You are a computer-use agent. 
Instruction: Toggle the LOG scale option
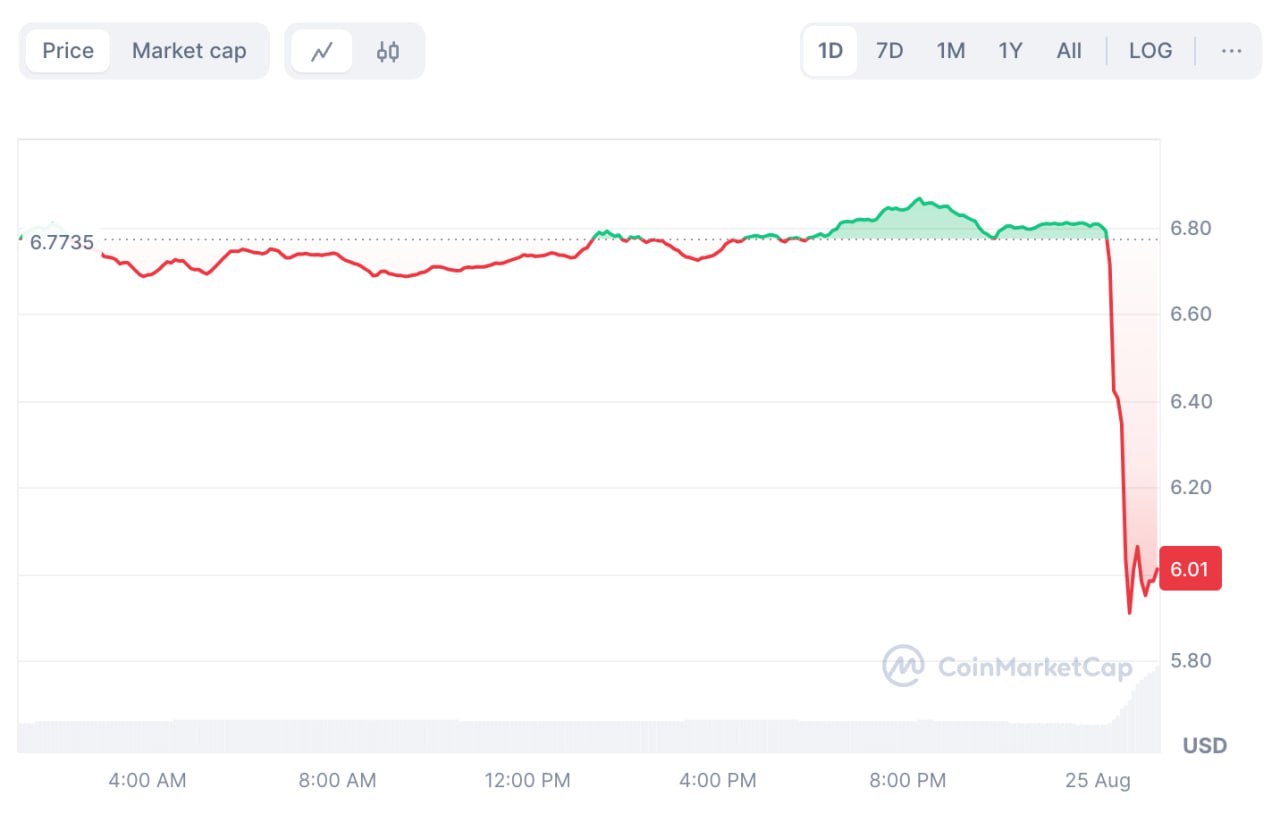coord(1150,51)
